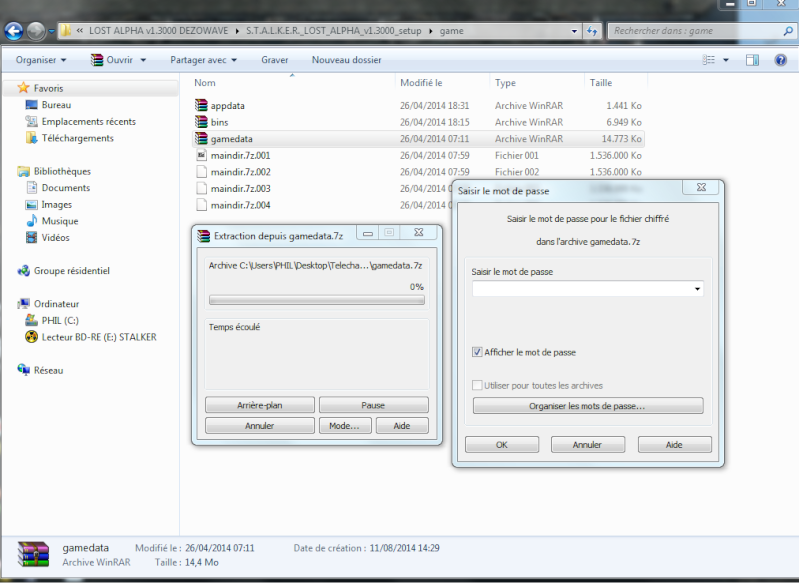
Task: Select the appdata archive icon
Action: (x=201, y=105)
